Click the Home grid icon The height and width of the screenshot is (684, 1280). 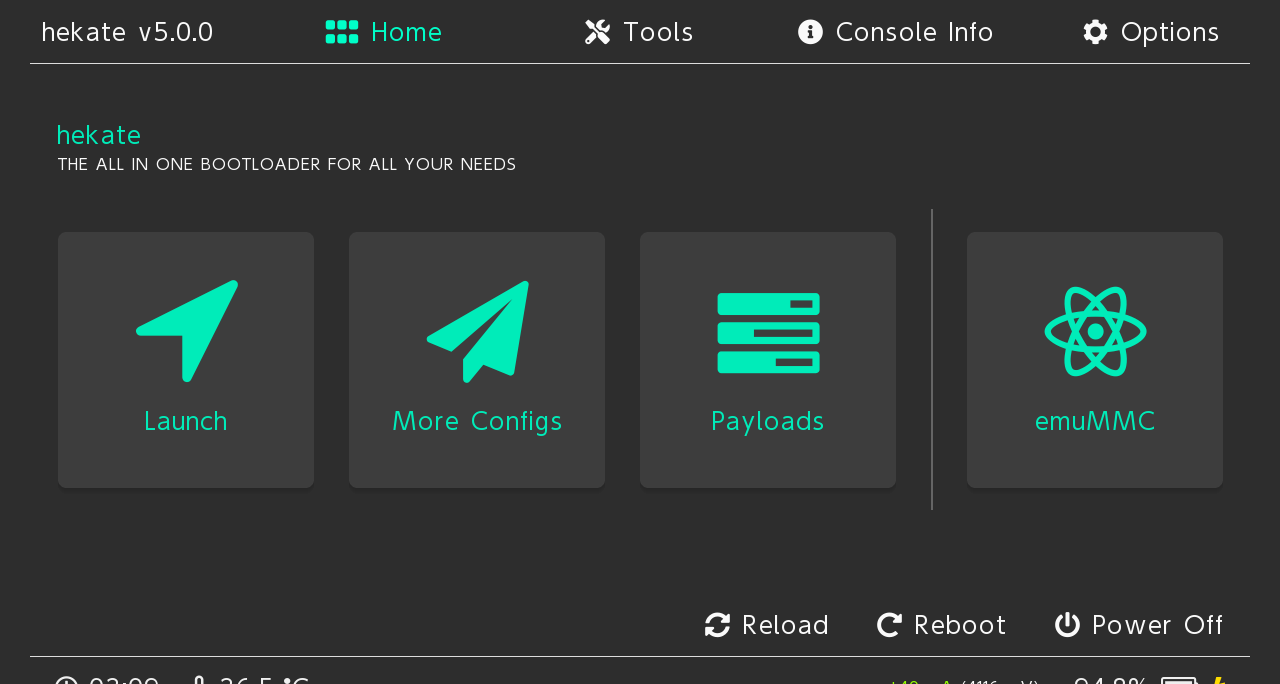click(342, 32)
